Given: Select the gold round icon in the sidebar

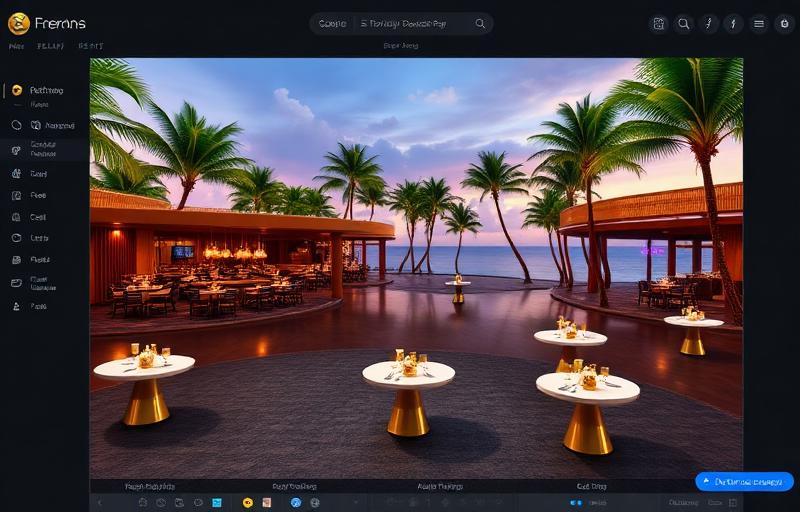Looking at the screenshot, I should point(17,90).
